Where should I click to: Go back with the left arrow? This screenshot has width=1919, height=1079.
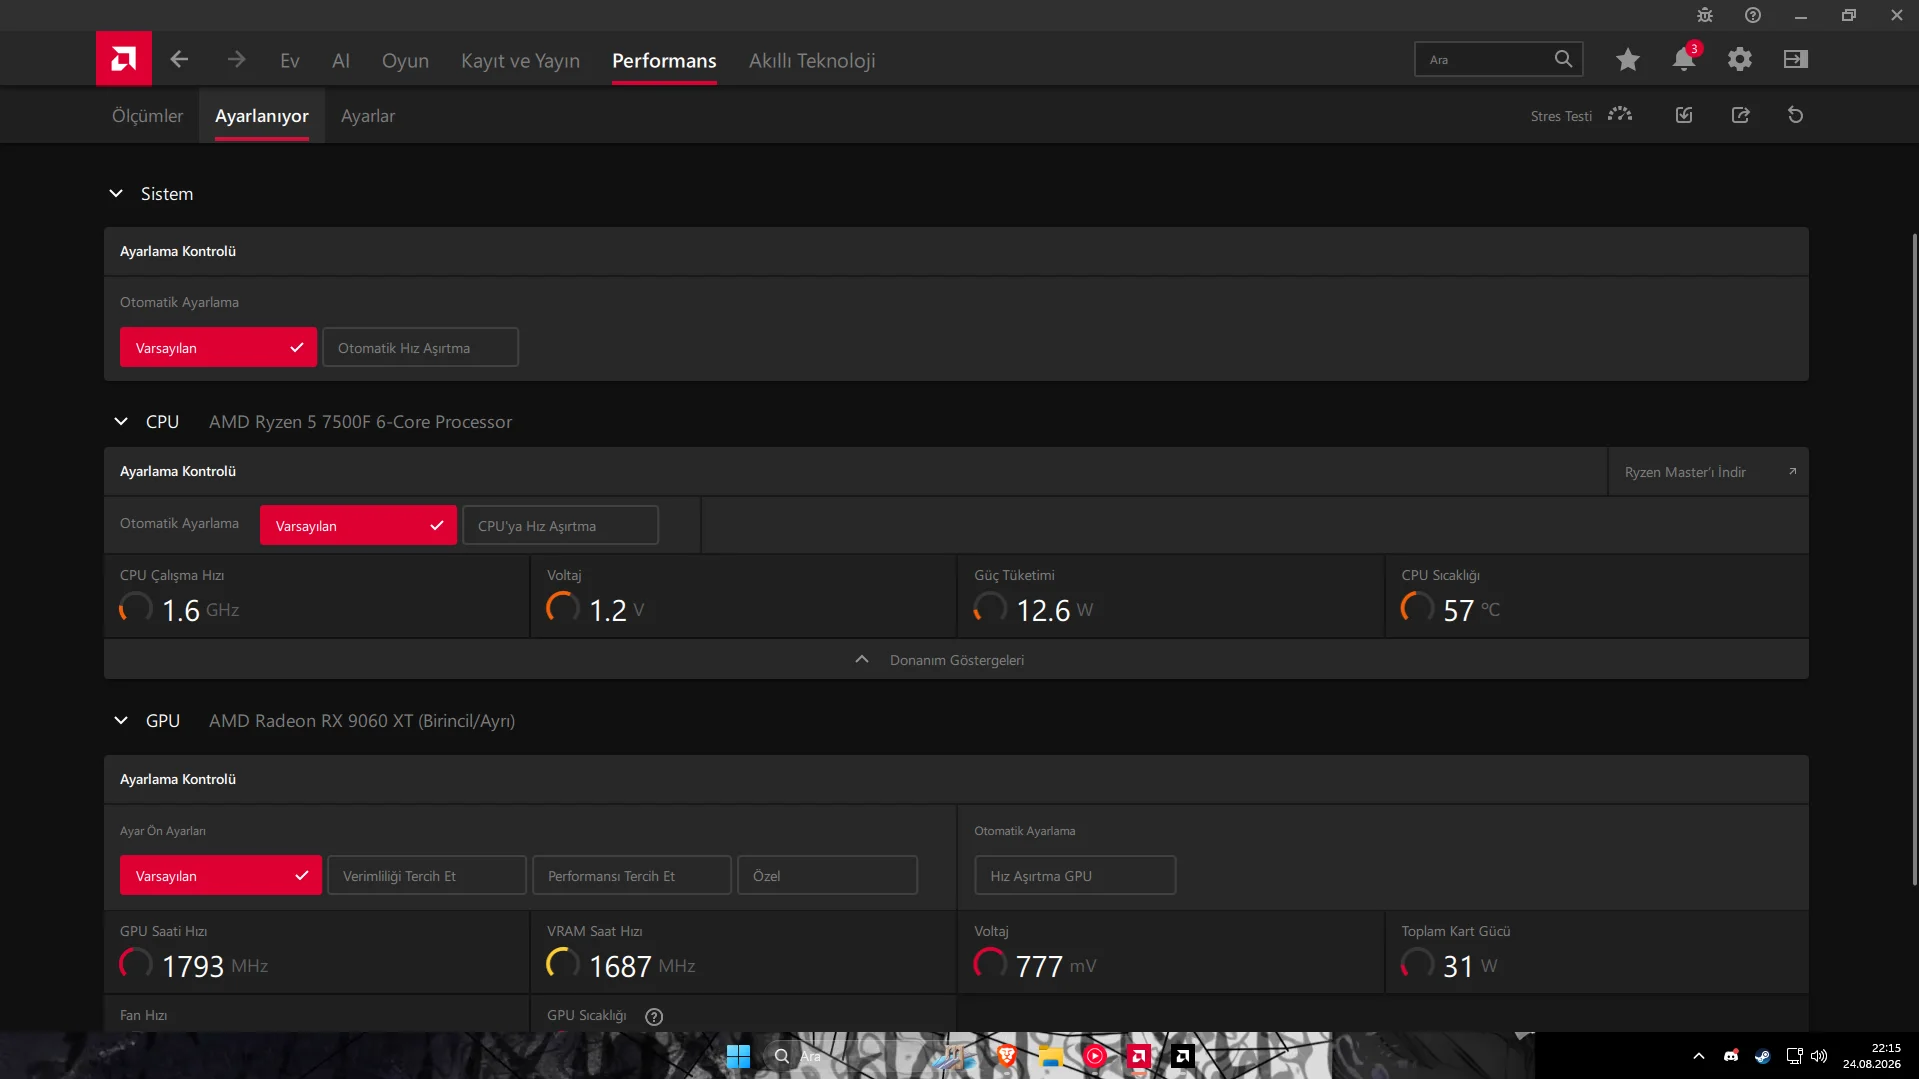pyautogui.click(x=179, y=60)
